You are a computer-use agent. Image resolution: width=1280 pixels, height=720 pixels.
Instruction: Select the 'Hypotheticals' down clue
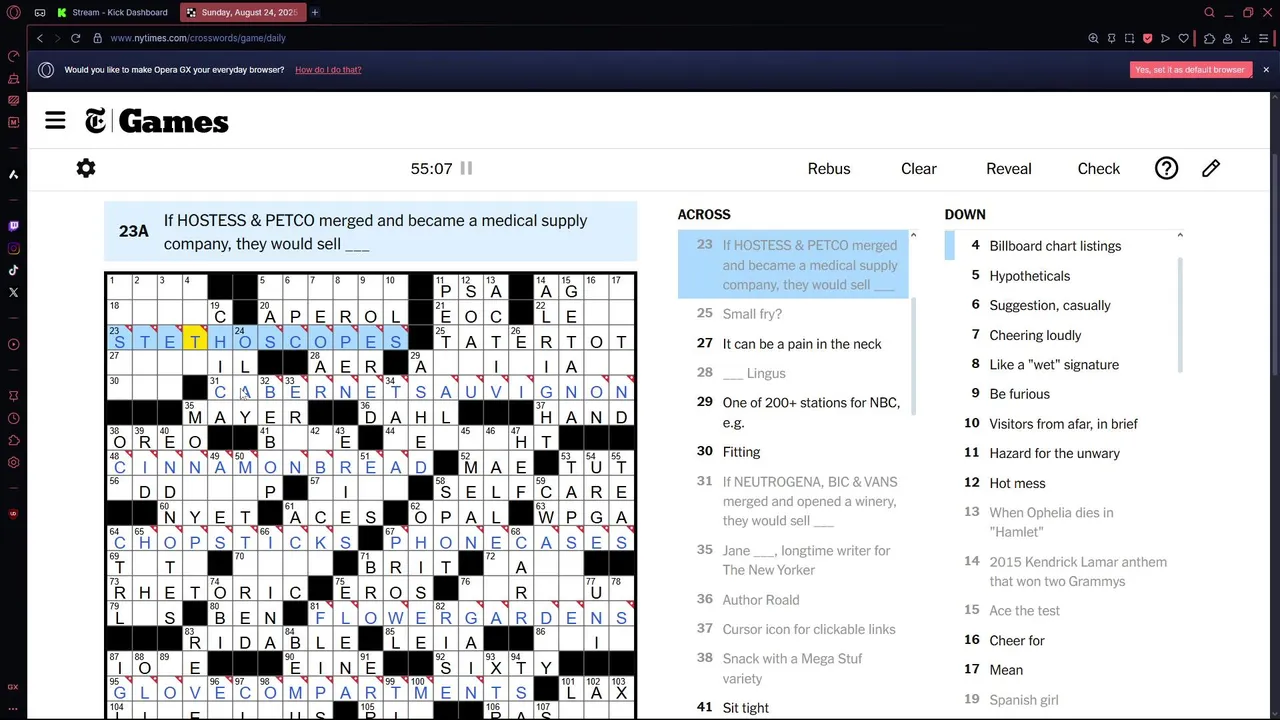point(1060,276)
